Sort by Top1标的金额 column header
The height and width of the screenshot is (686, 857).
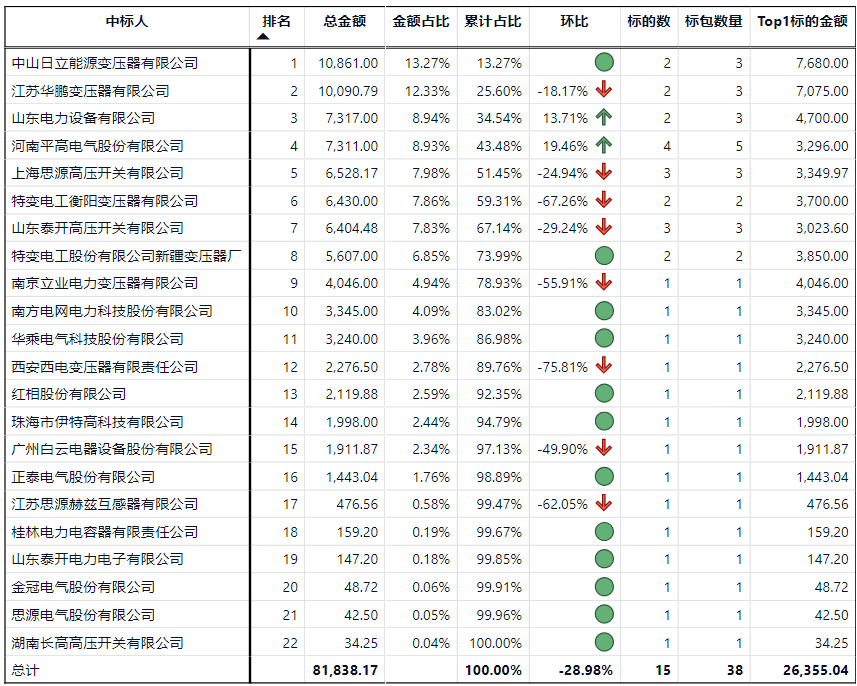pos(802,21)
